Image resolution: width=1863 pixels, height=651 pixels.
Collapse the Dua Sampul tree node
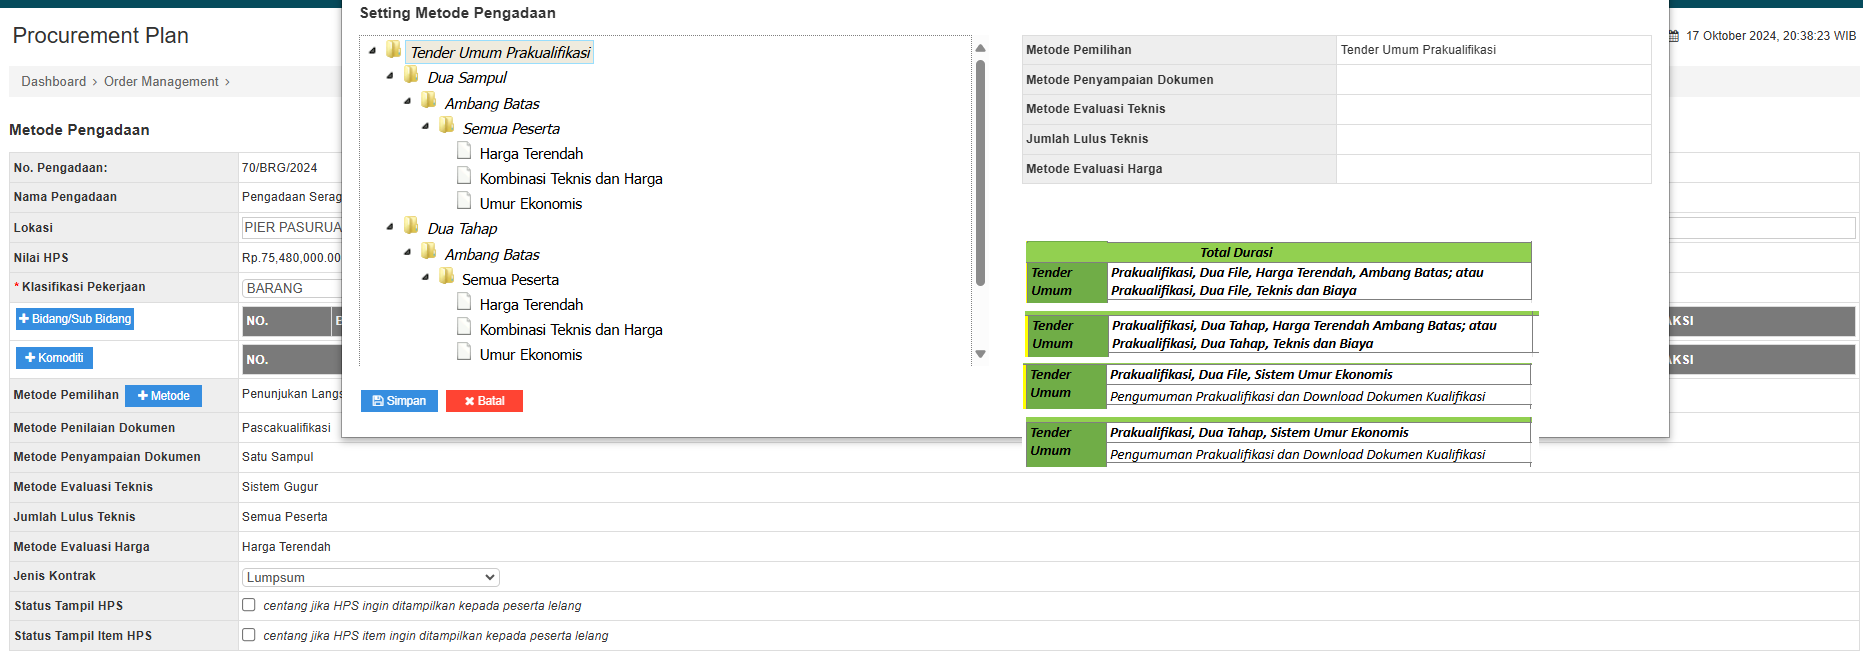[390, 76]
